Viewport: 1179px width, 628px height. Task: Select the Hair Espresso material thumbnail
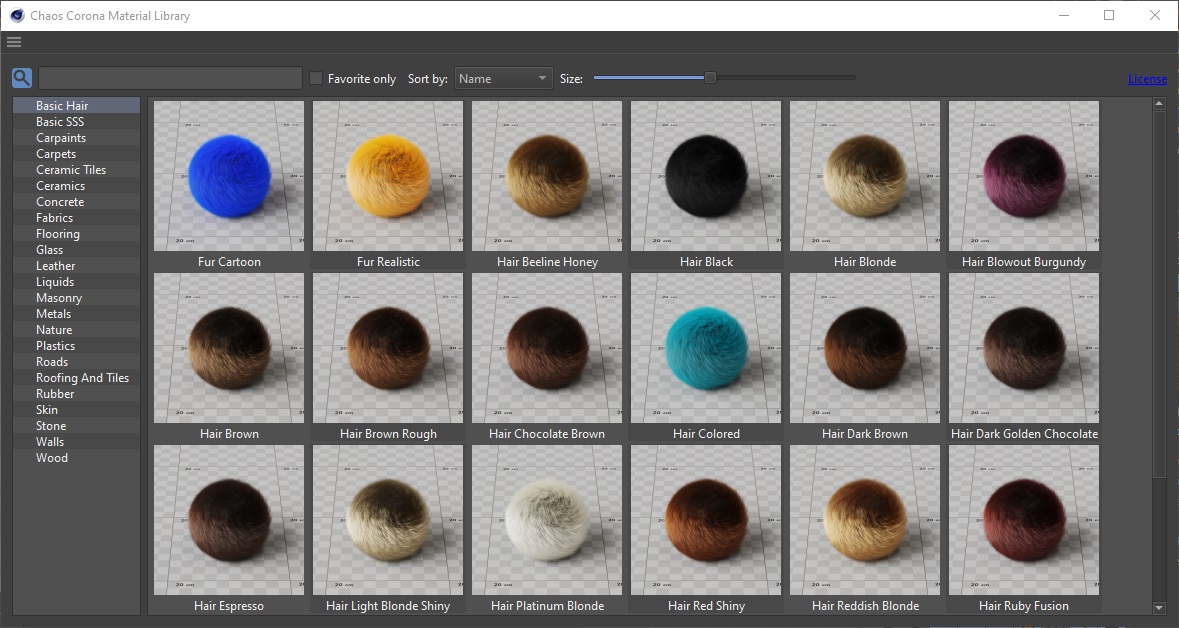point(229,520)
